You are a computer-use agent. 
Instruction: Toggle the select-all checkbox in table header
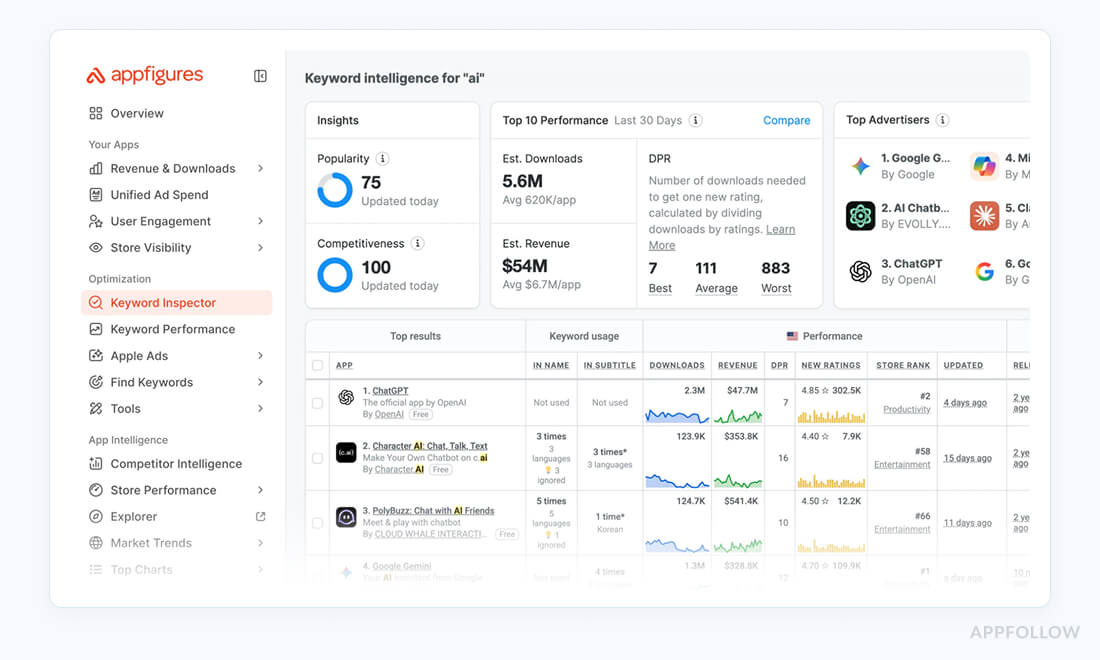coord(317,366)
